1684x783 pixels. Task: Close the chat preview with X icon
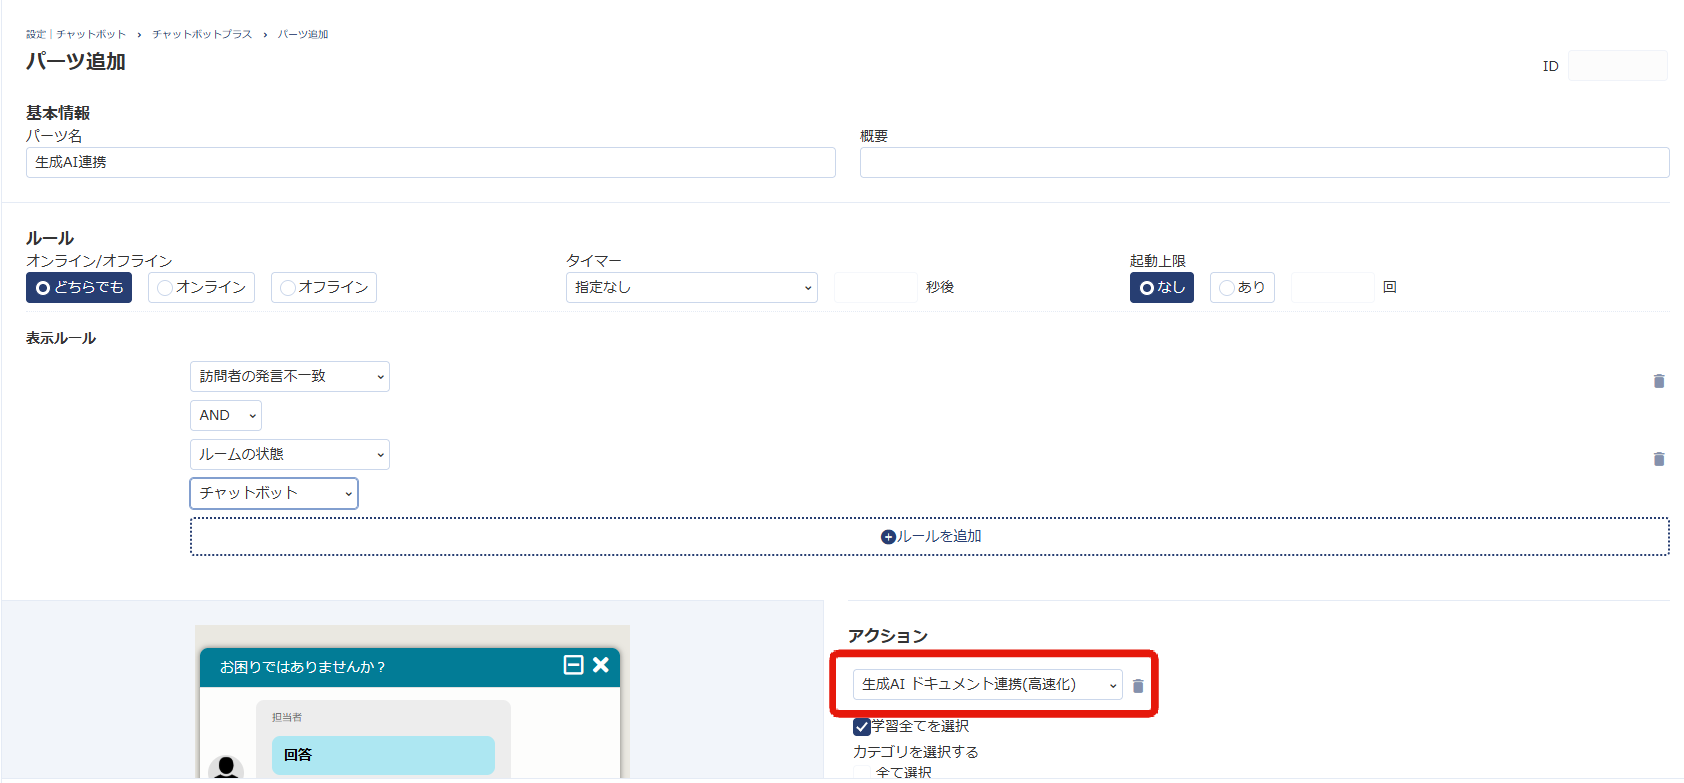coord(601,665)
